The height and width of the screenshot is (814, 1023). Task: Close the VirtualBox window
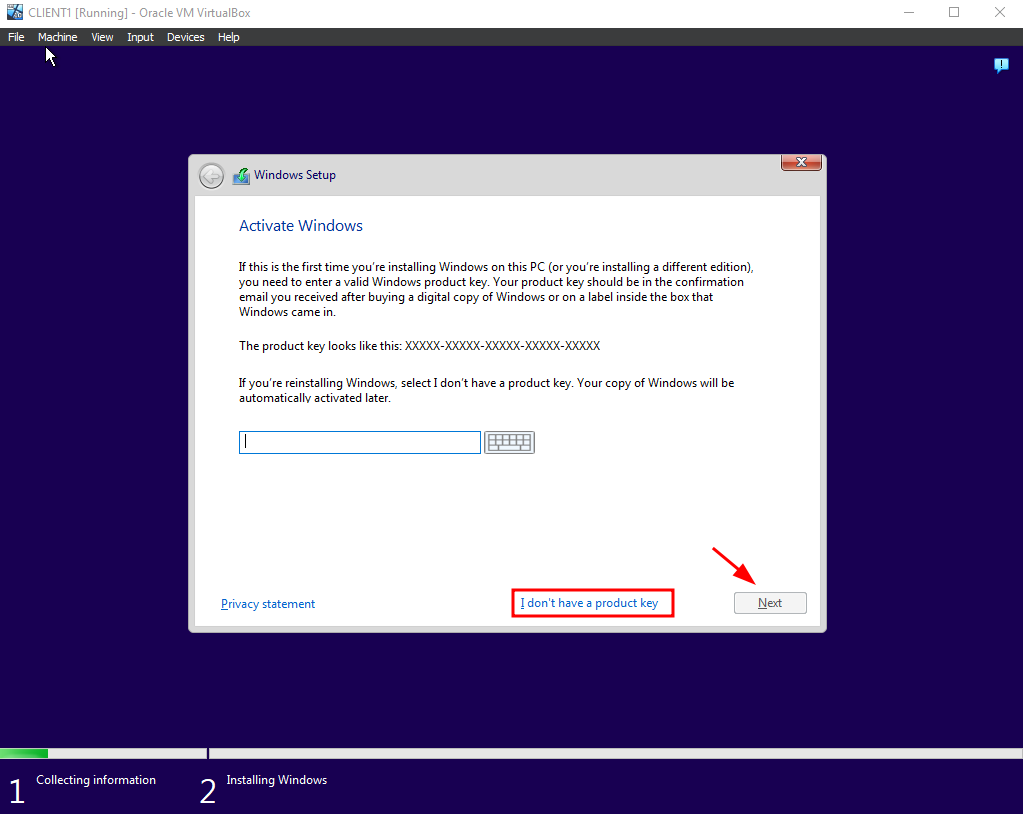click(x=1000, y=12)
